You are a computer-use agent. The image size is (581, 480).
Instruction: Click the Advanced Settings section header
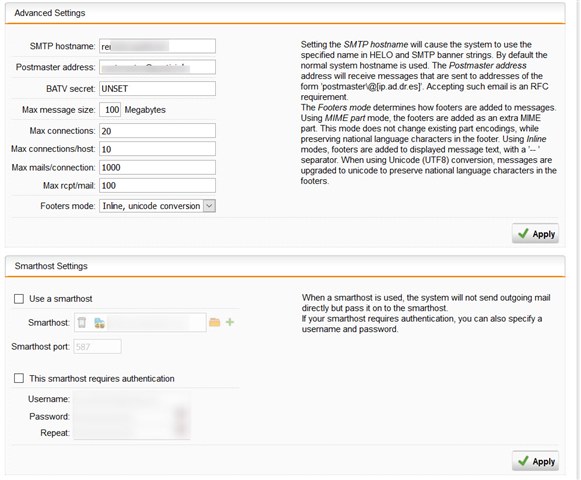point(50,13)
